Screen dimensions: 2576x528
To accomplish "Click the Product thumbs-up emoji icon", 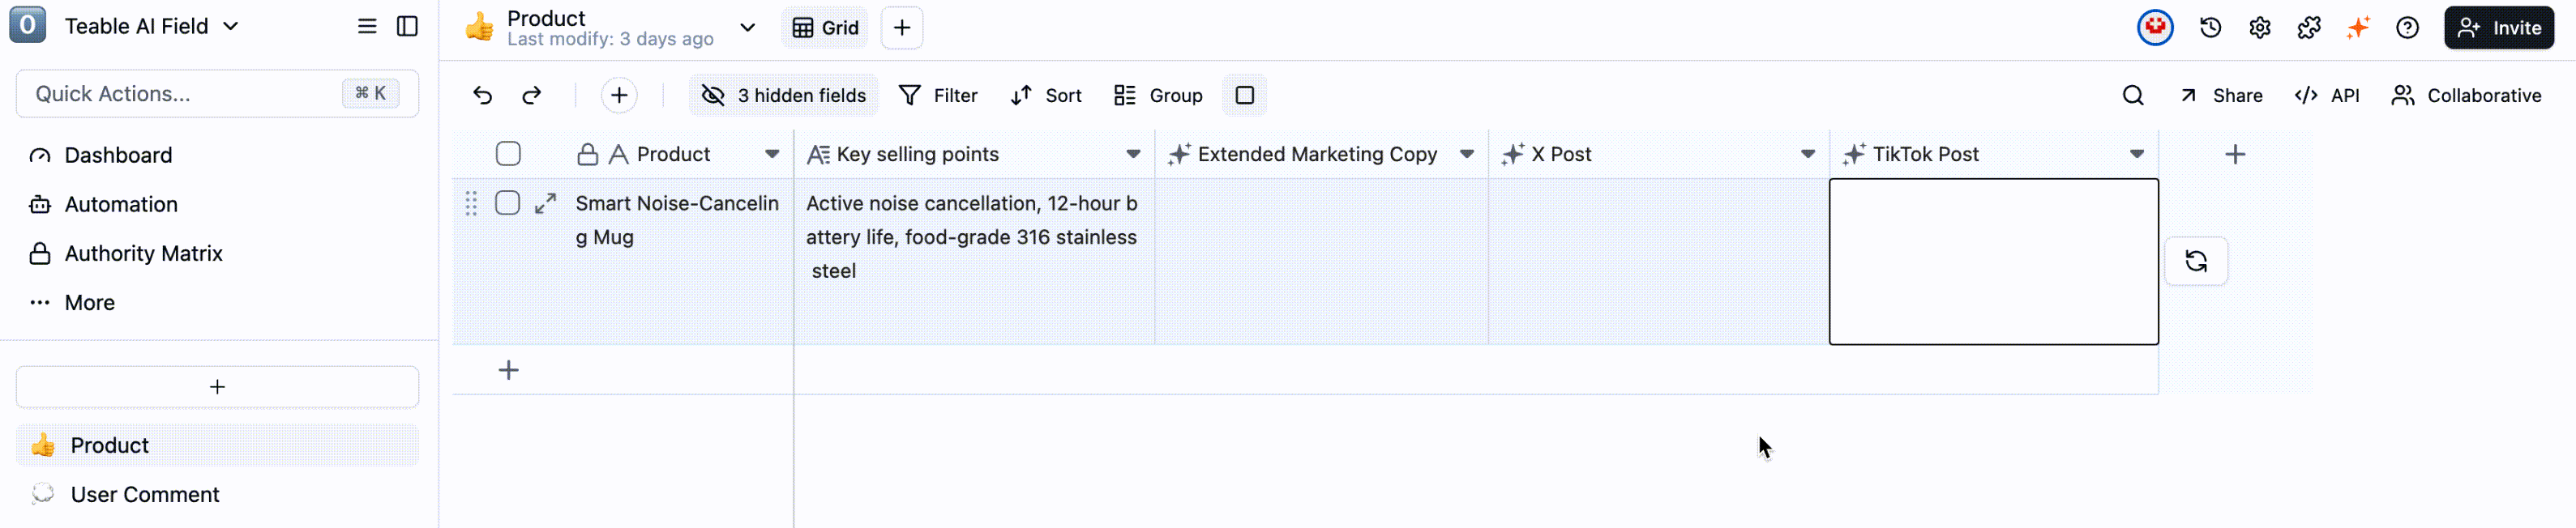I will (x=480, y=27).
